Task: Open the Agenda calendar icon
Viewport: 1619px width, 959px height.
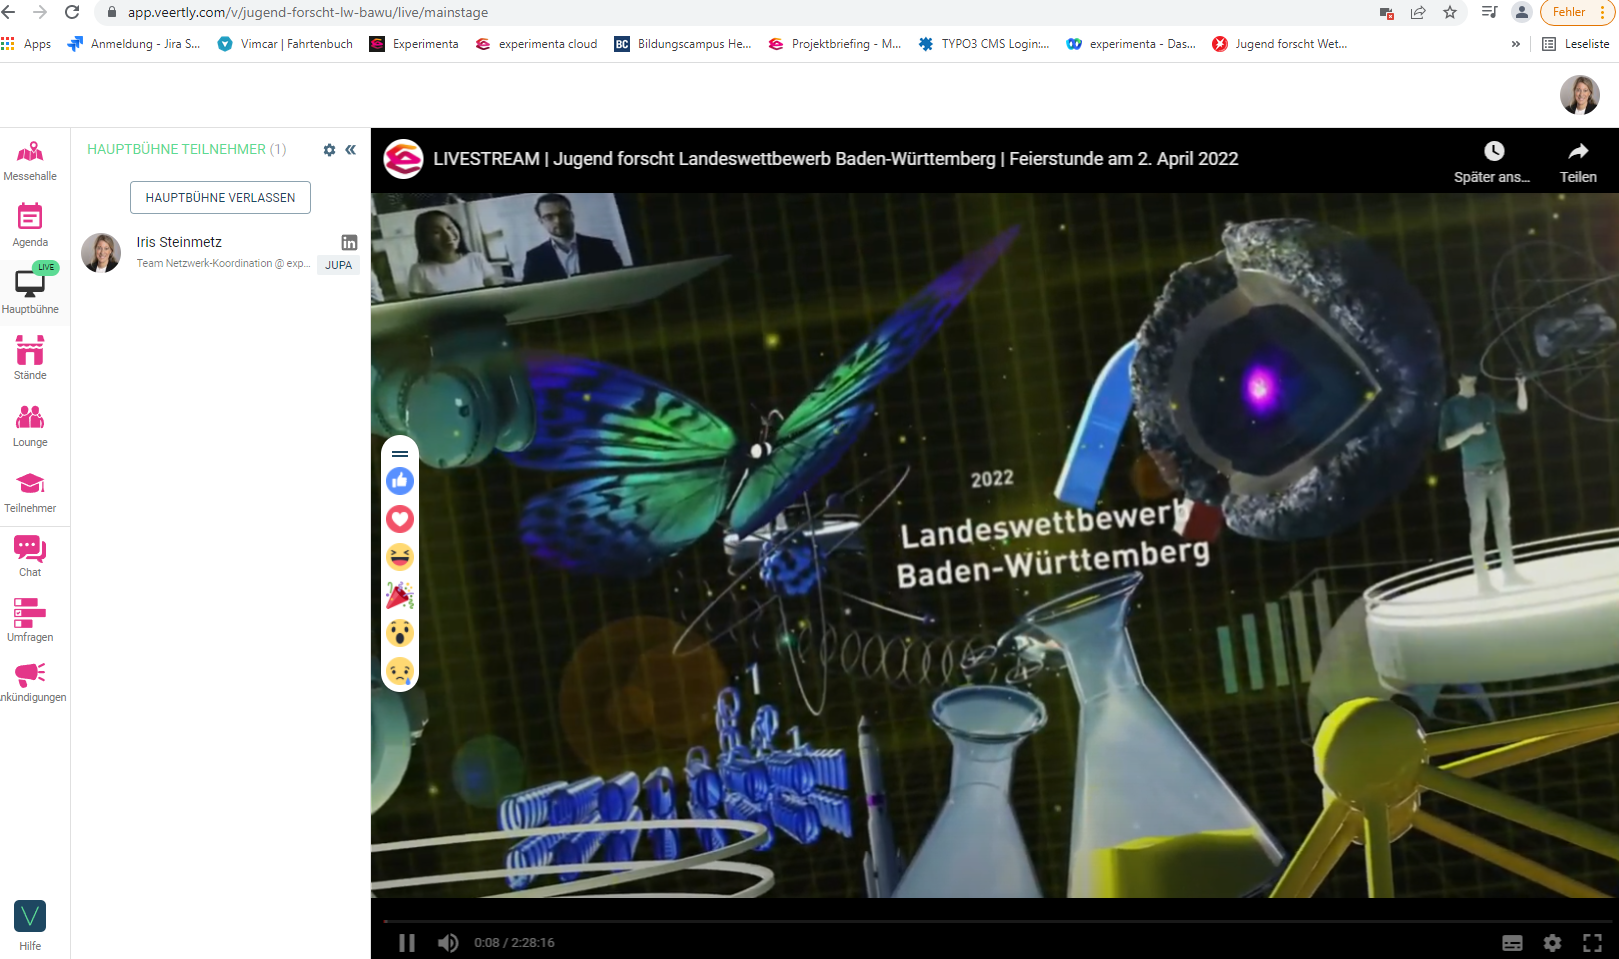Action: click(x=30, y=224)
